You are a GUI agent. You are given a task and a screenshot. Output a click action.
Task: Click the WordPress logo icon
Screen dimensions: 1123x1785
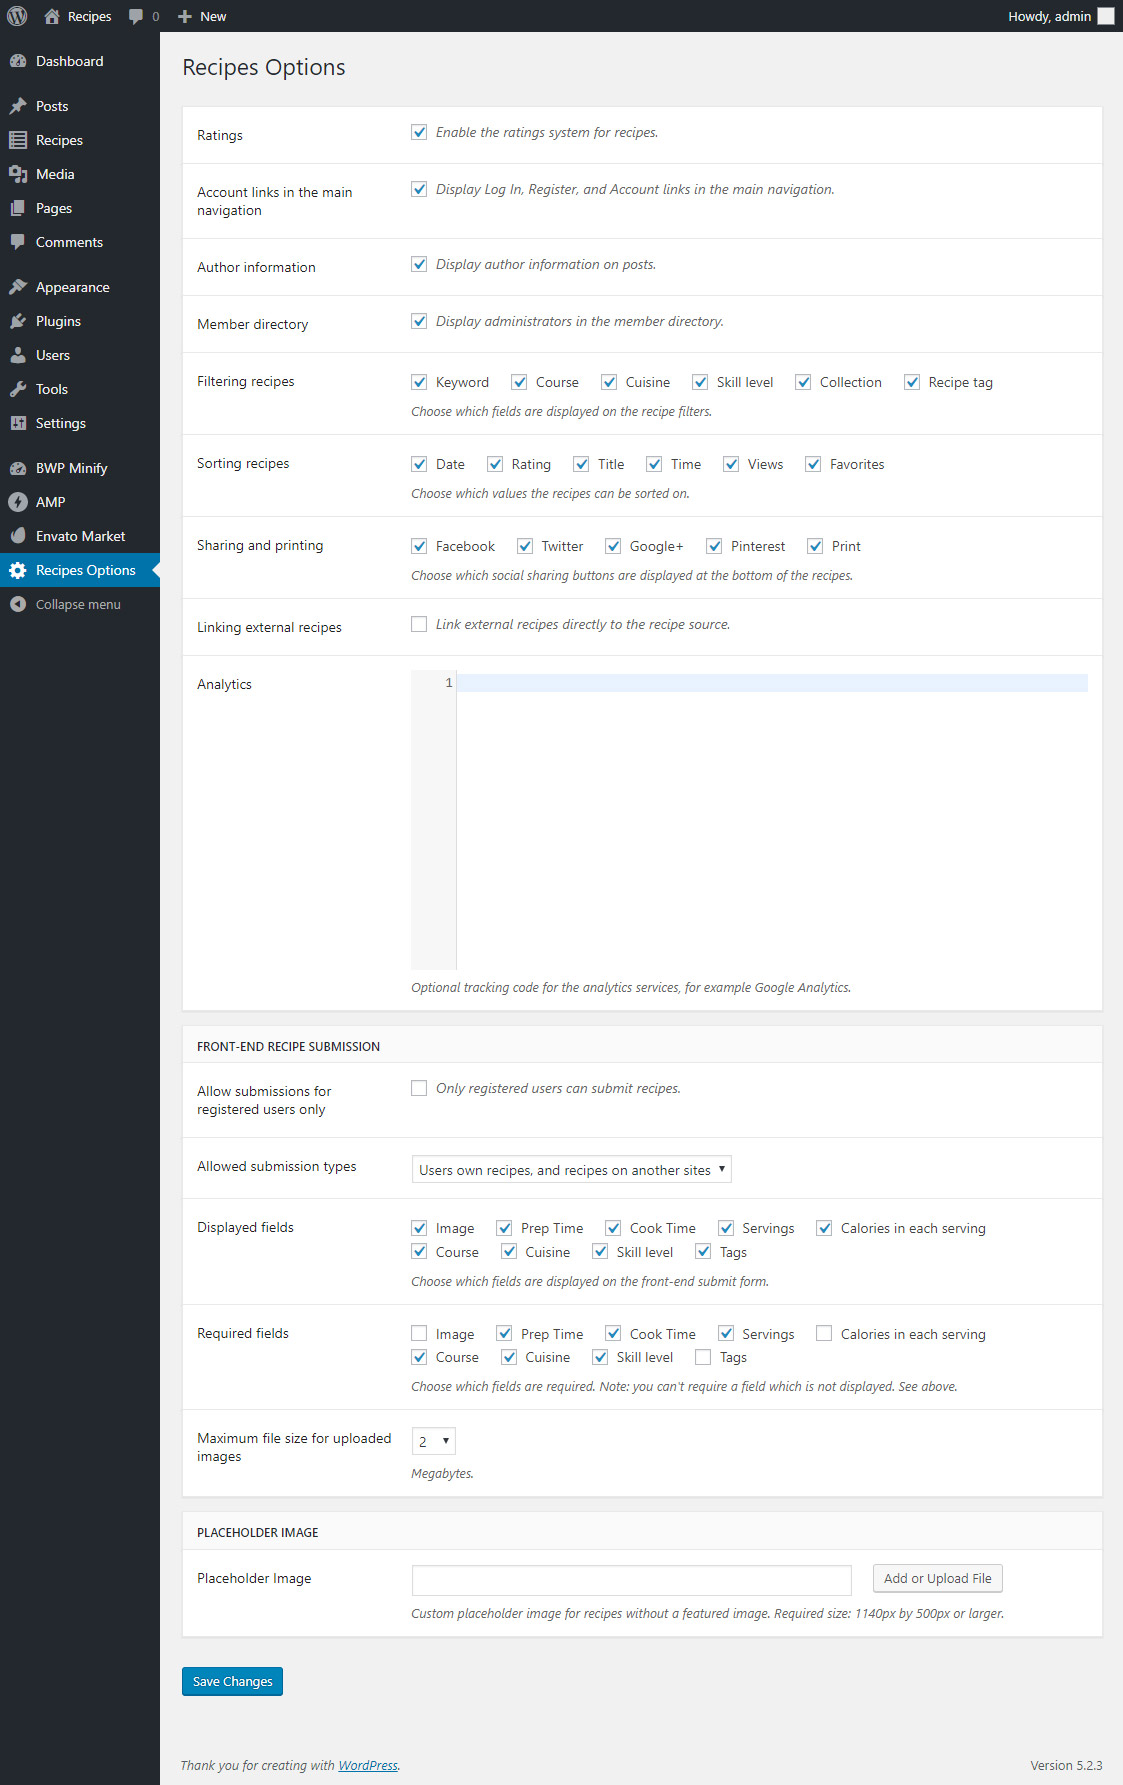pos(17,16)
